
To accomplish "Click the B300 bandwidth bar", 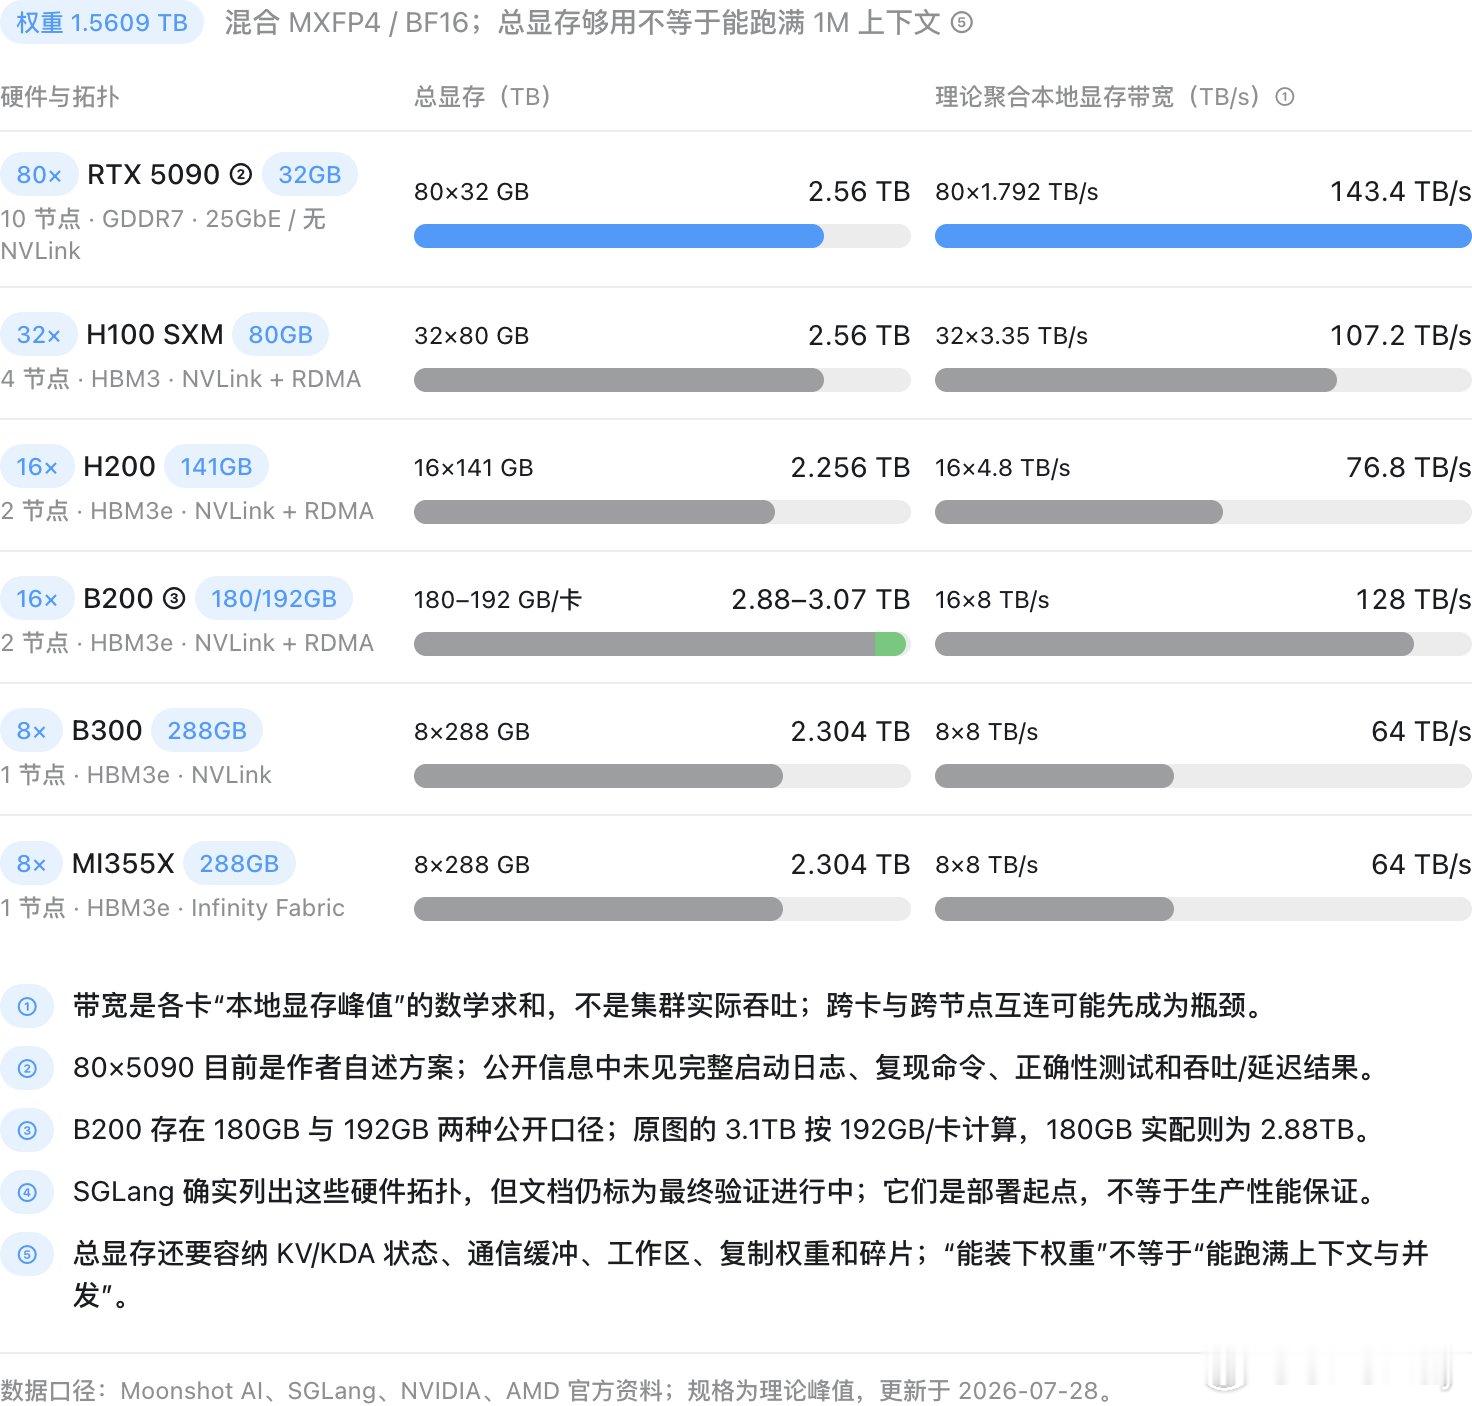I will (1054, 776).
